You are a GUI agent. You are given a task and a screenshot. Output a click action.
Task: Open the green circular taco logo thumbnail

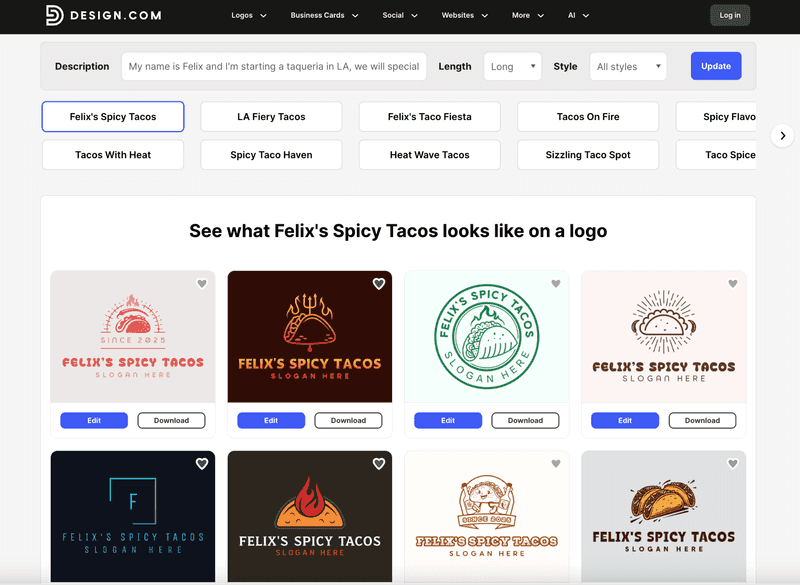pos(487,336)
